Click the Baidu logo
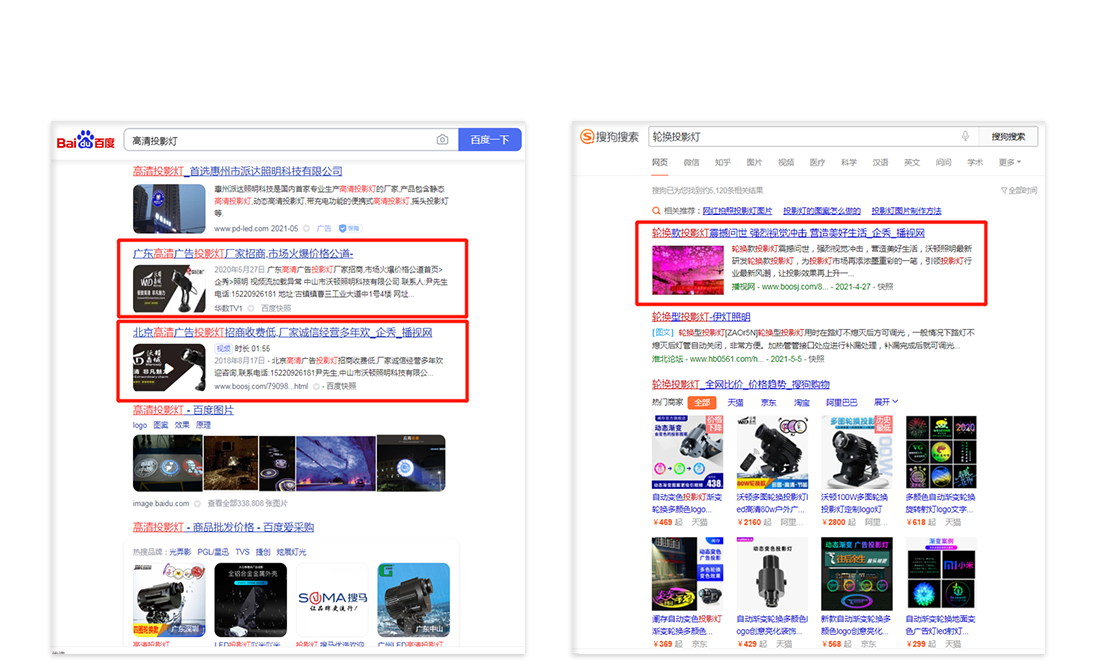Viewport: 1100px width, 669px height. [86, 140]
